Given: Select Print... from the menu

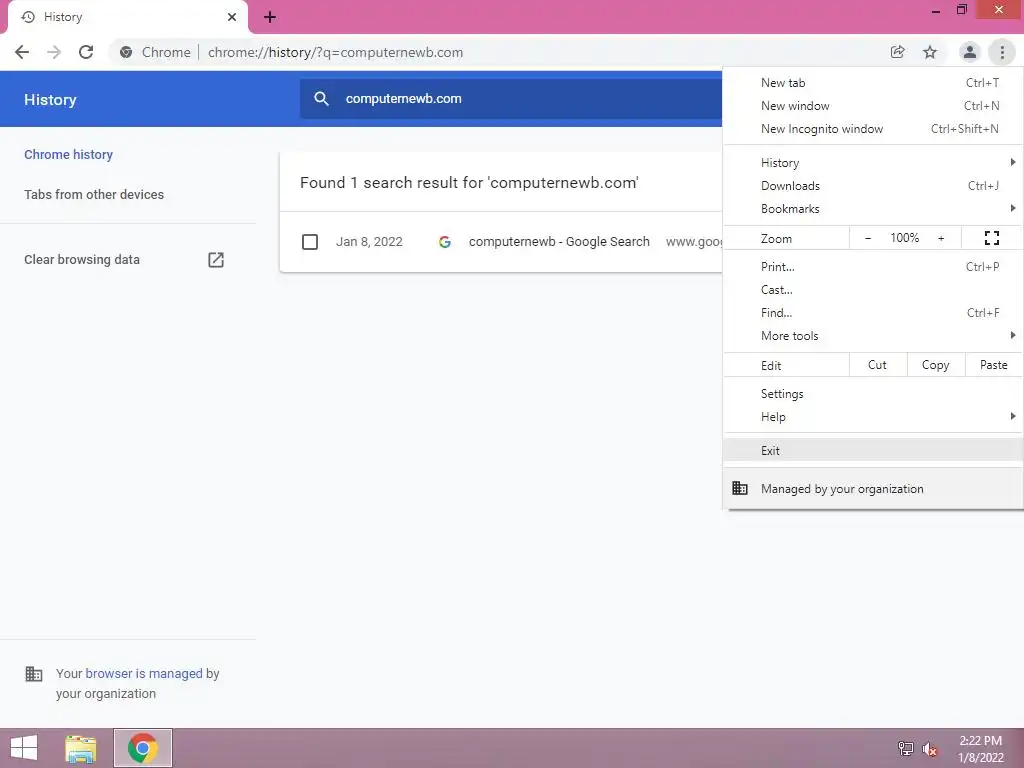Looking at the screenshot, I should point(873,266).
